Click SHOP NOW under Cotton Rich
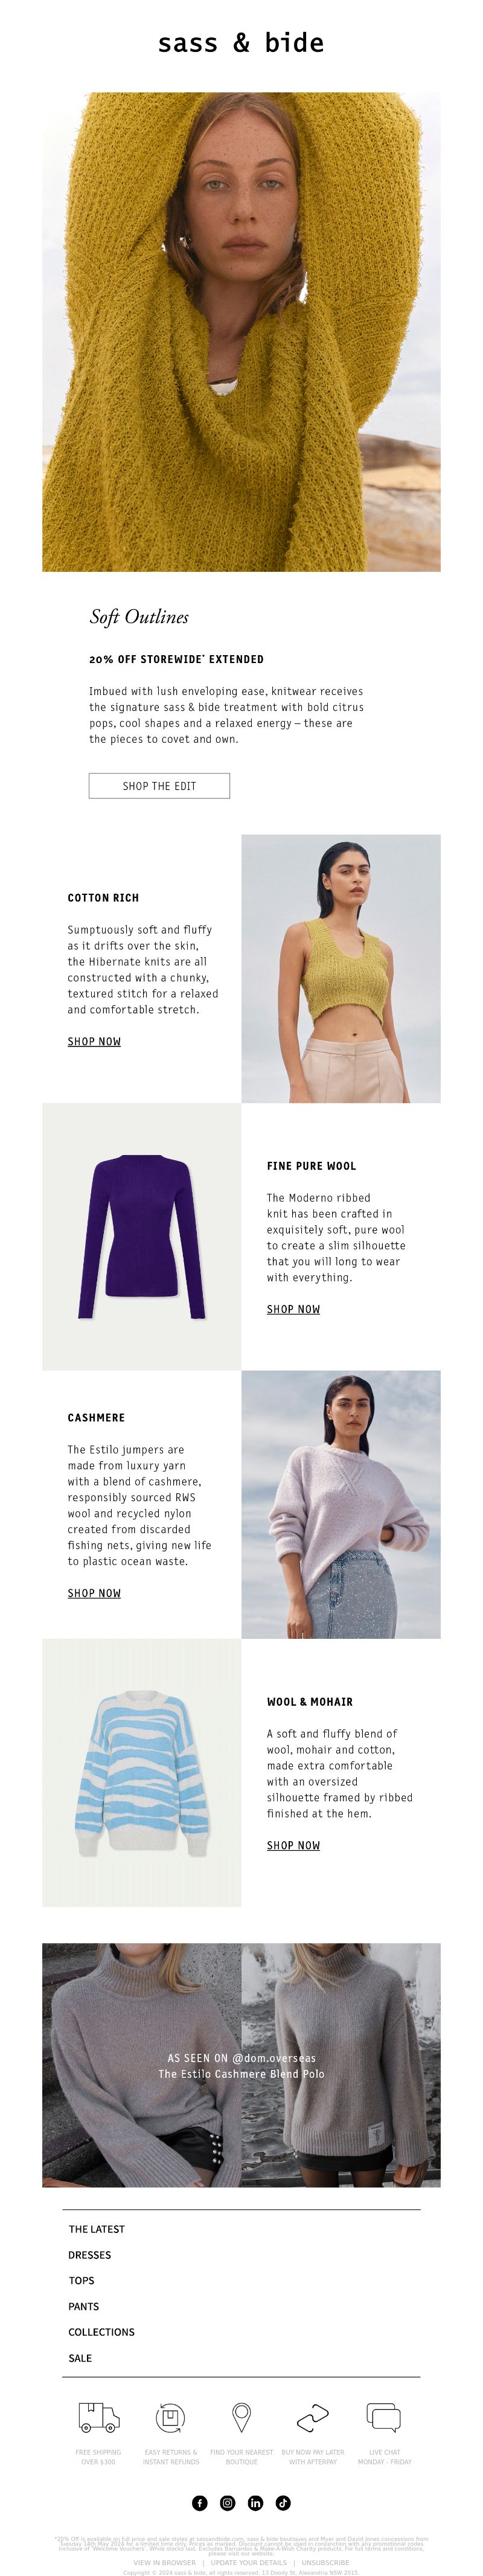Image resolution: width=483 pixels, height=2576 pixels. click(94, 1041)
